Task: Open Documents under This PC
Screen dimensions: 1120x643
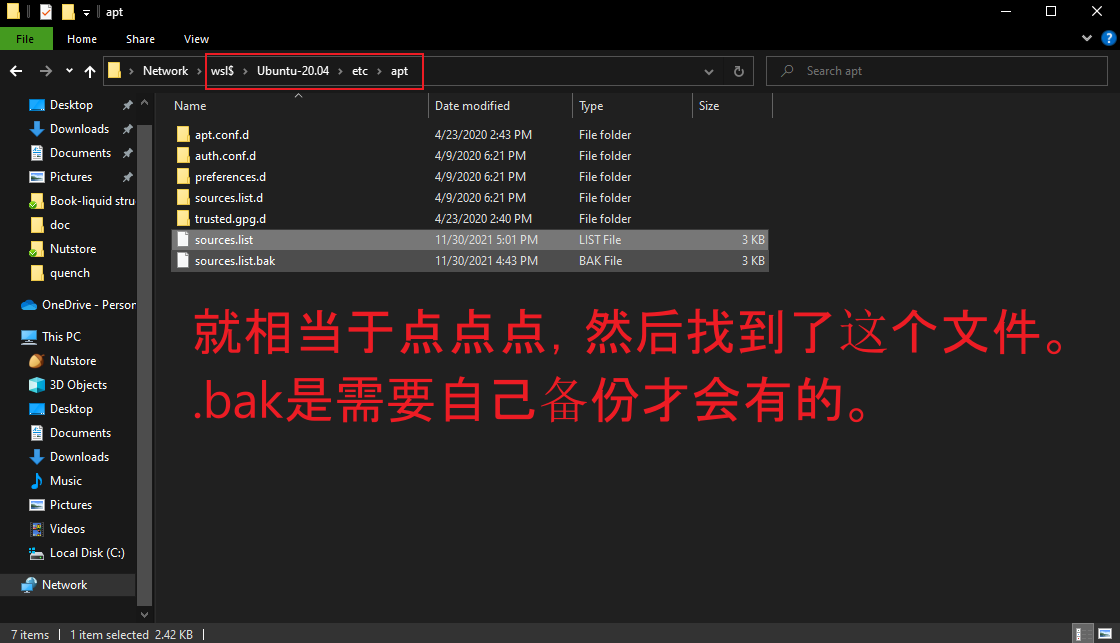Action: [80, 433]
